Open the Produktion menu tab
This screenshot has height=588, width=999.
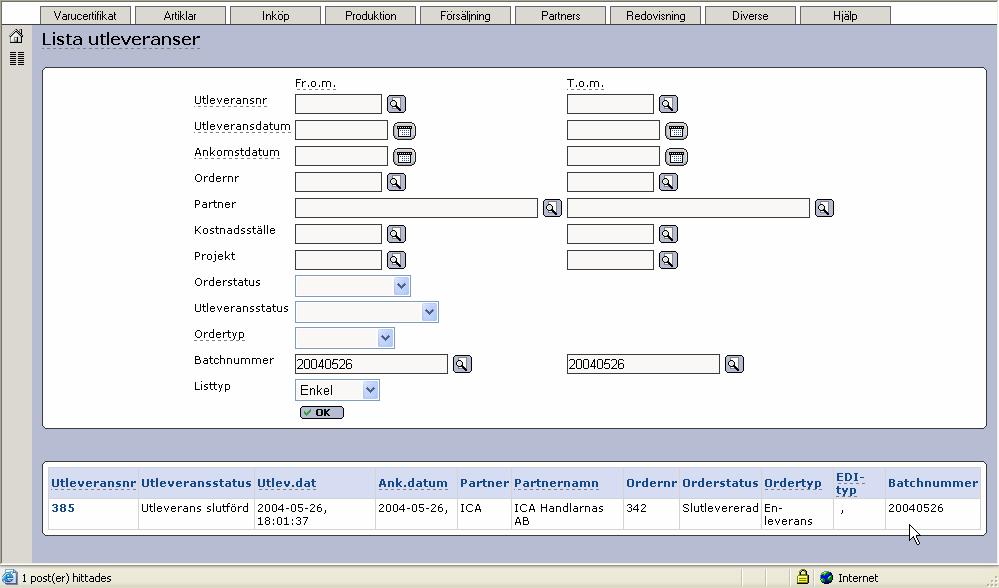(x=370, y=15)
